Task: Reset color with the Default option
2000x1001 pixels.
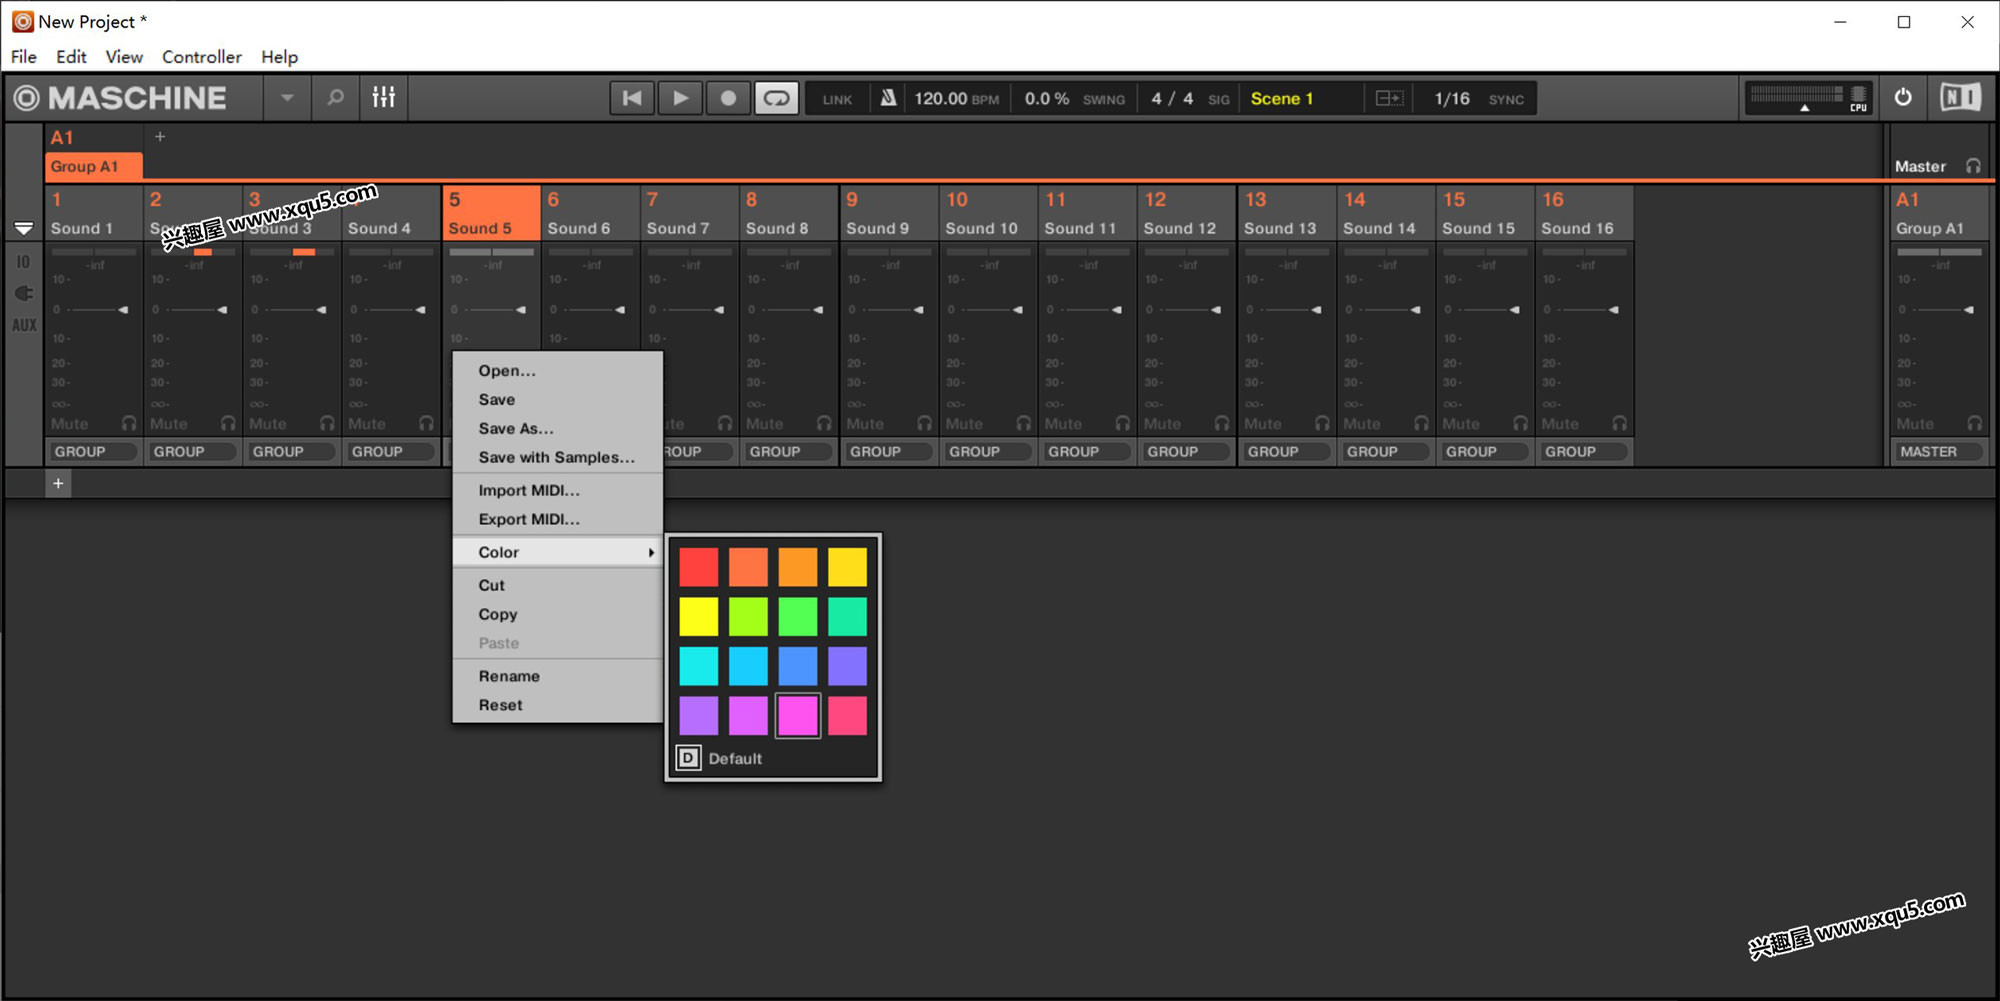Action: pos(720,758)
